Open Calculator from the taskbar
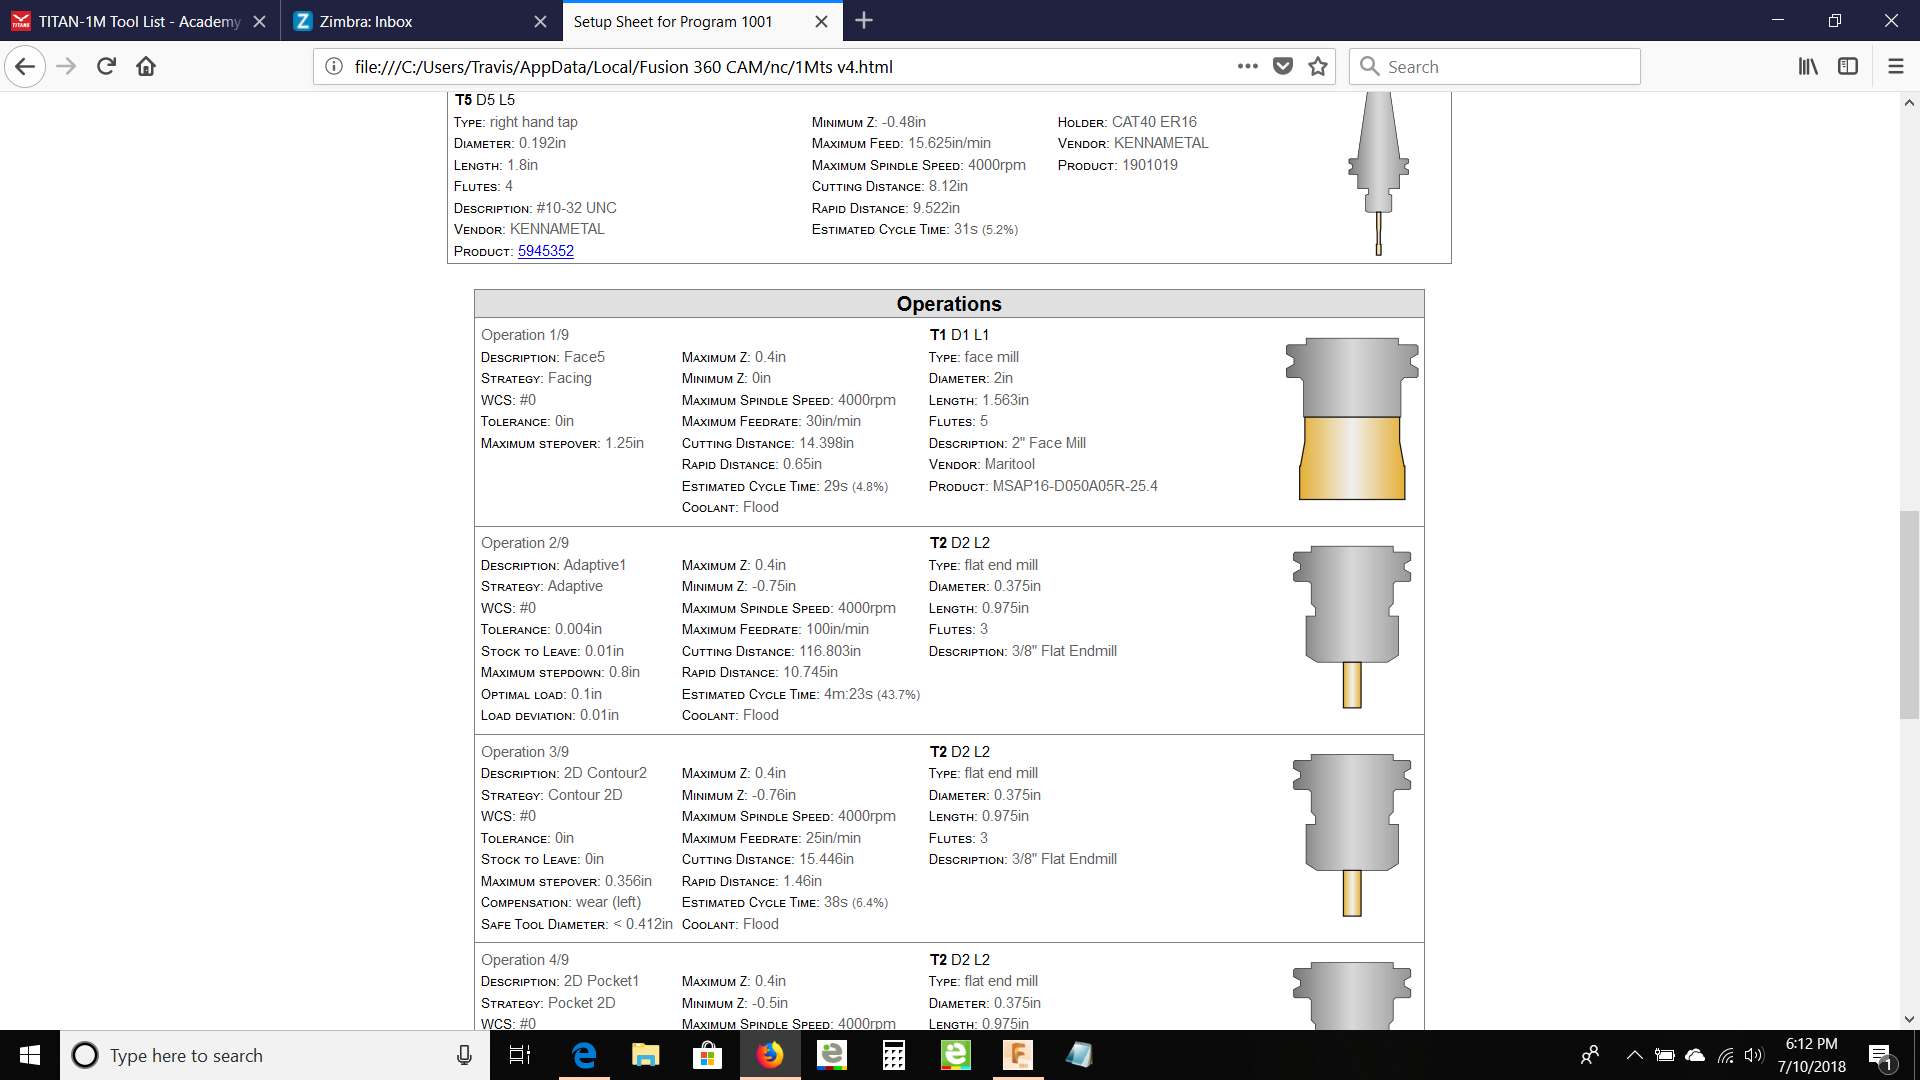 [x=893, y=1055]
